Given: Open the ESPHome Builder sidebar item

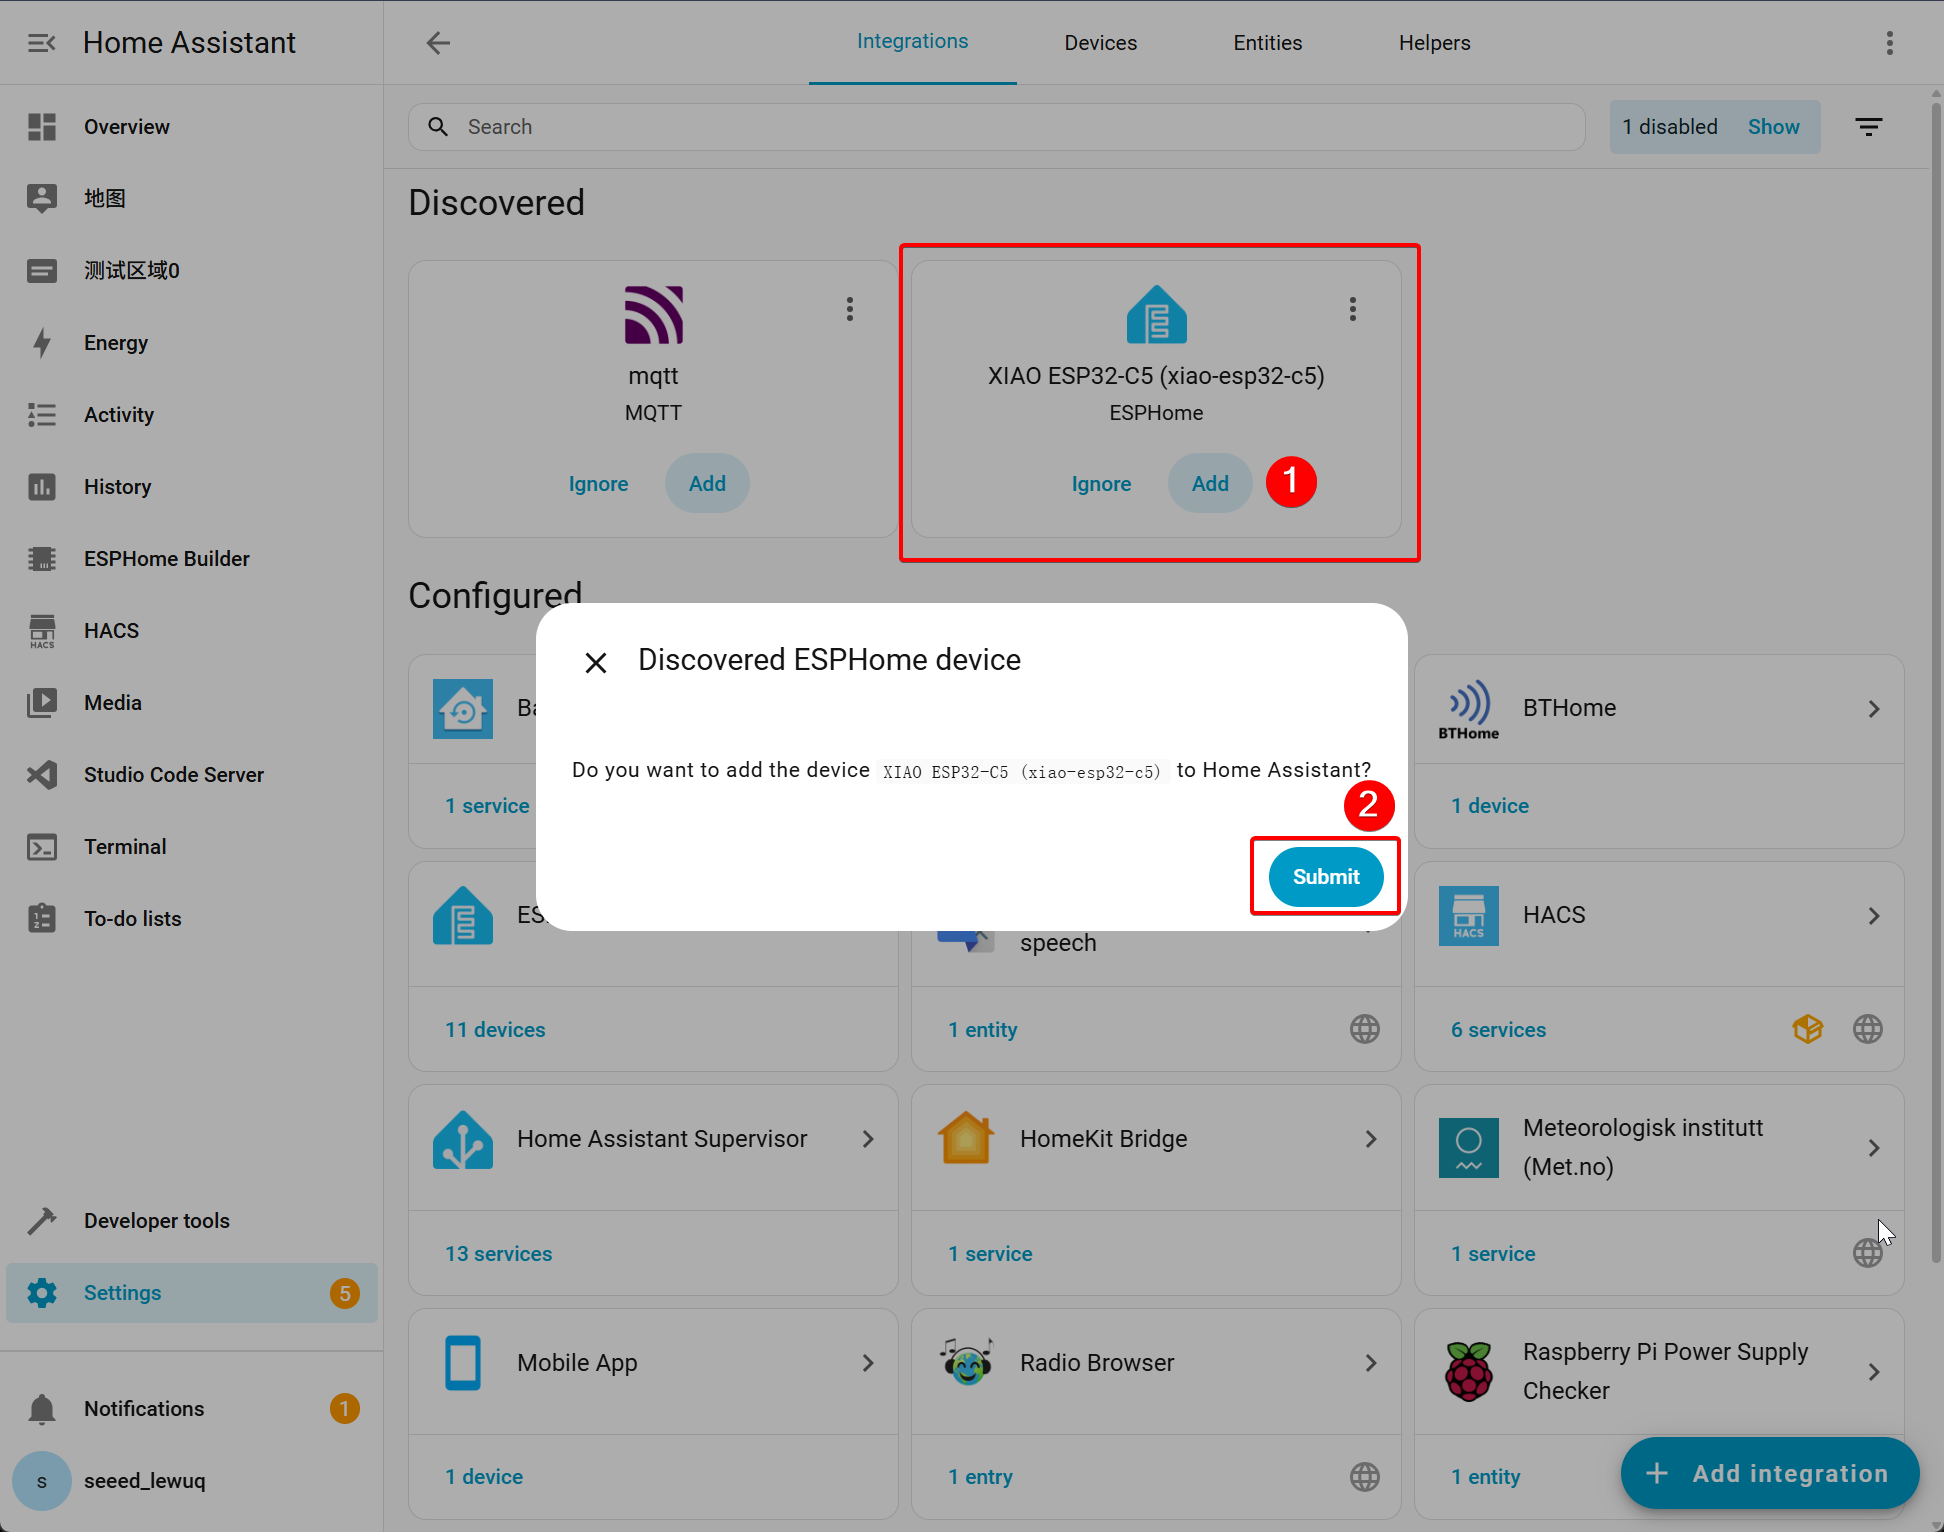Looking at the screenshot, I should pyautogui.click(x=166, y=559).
